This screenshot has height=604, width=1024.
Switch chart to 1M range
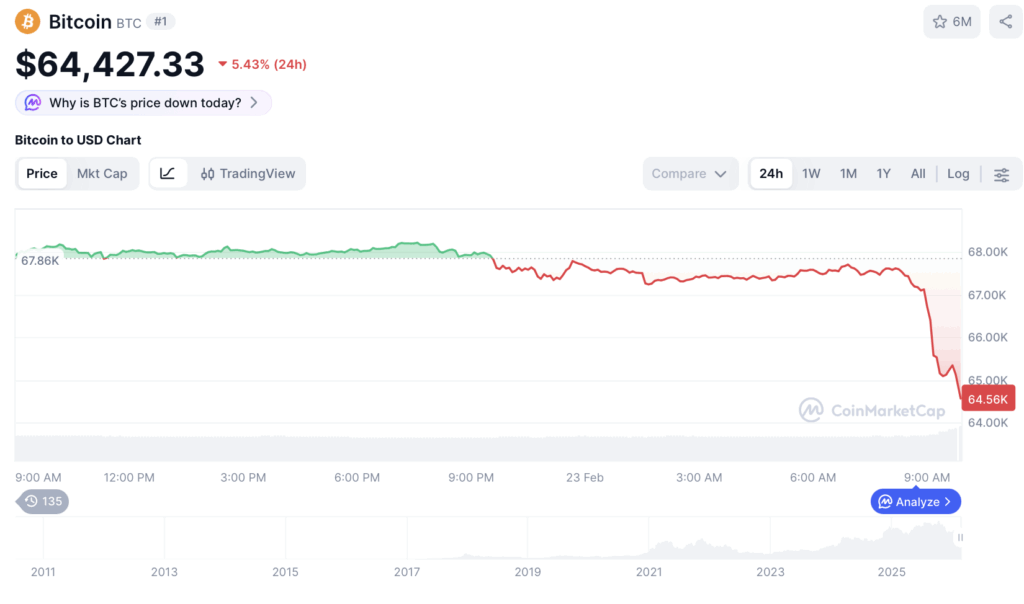pos(848,174)
